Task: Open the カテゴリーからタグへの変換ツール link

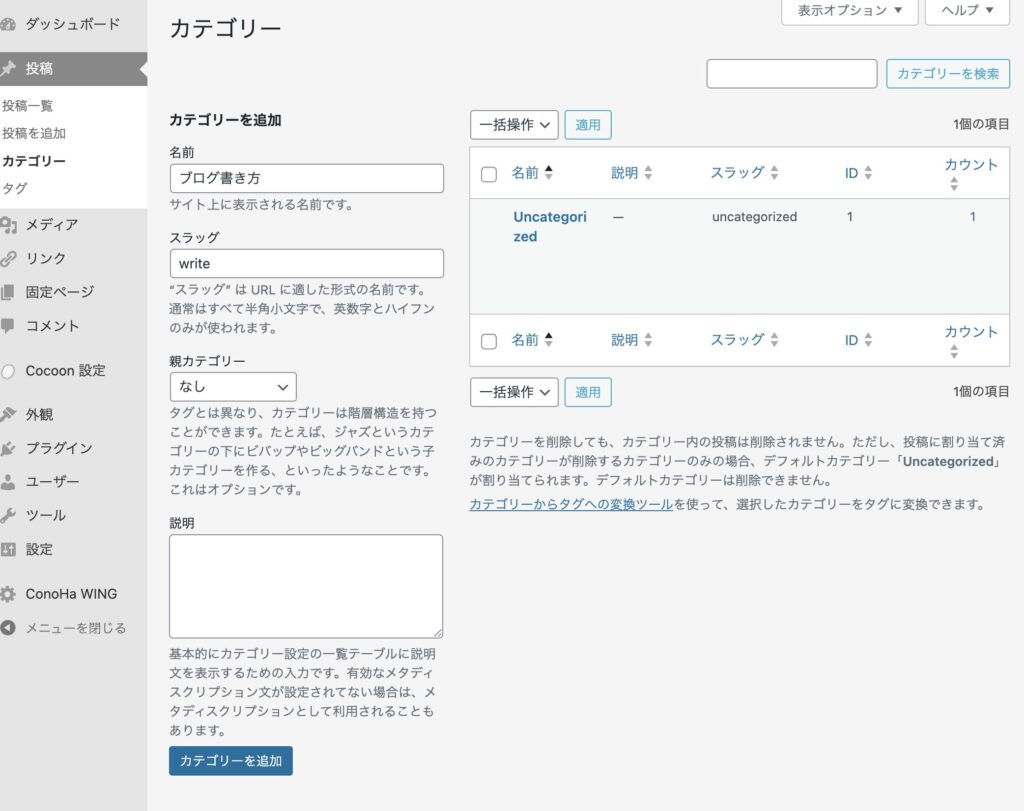Action: [571, 505]
